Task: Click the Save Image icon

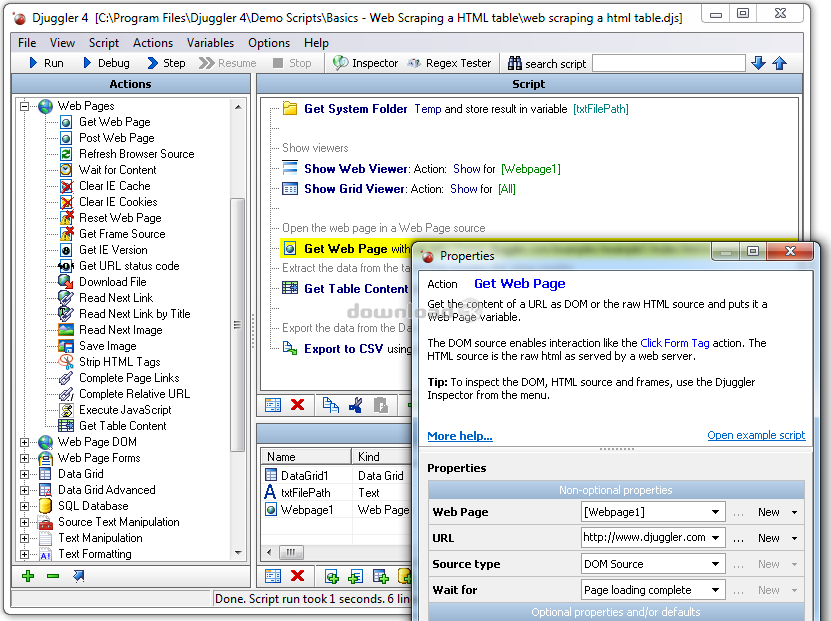Action: tap(66, 346)
